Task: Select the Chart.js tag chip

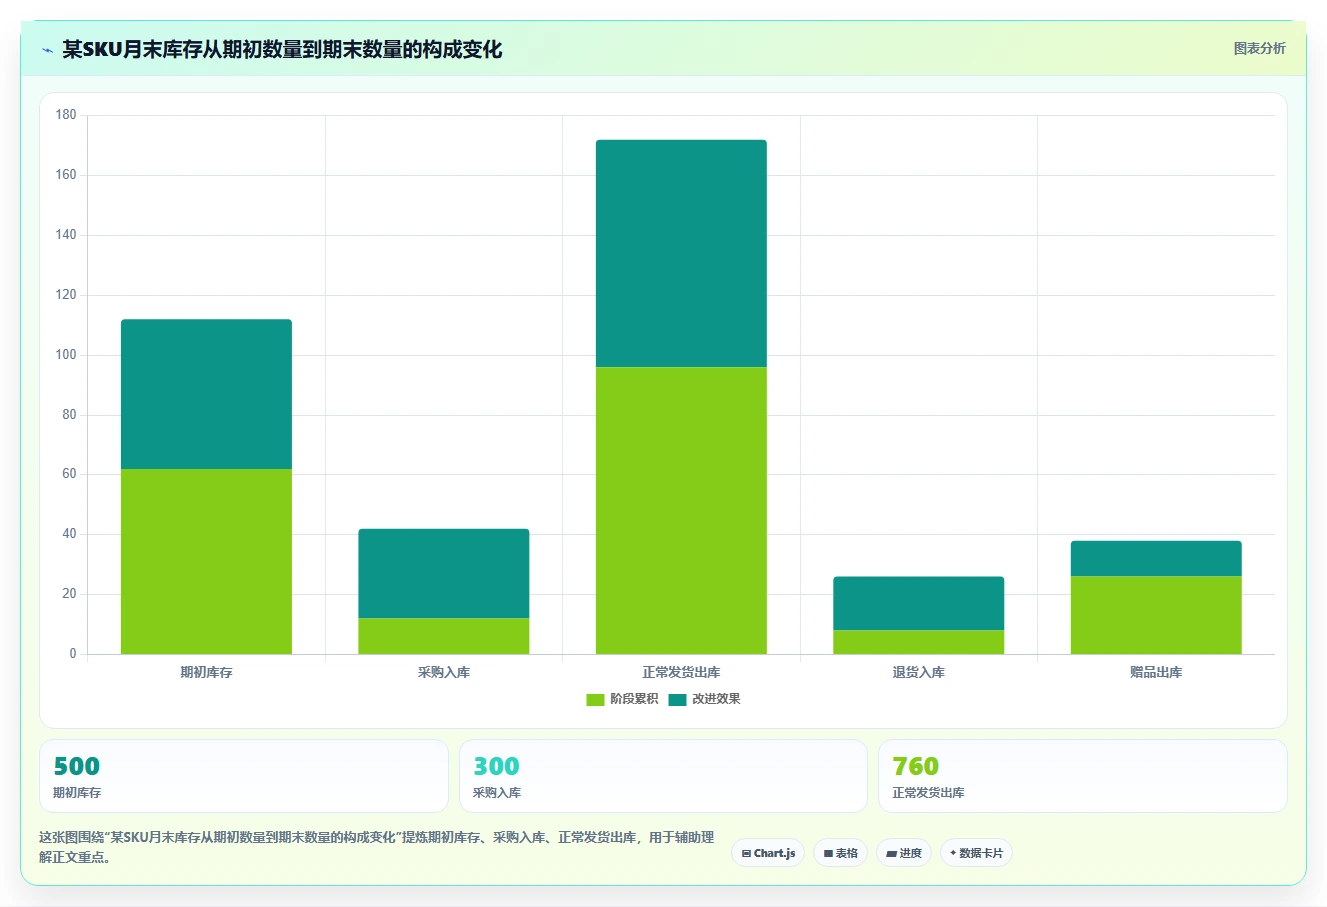Action: click(768, 853)
